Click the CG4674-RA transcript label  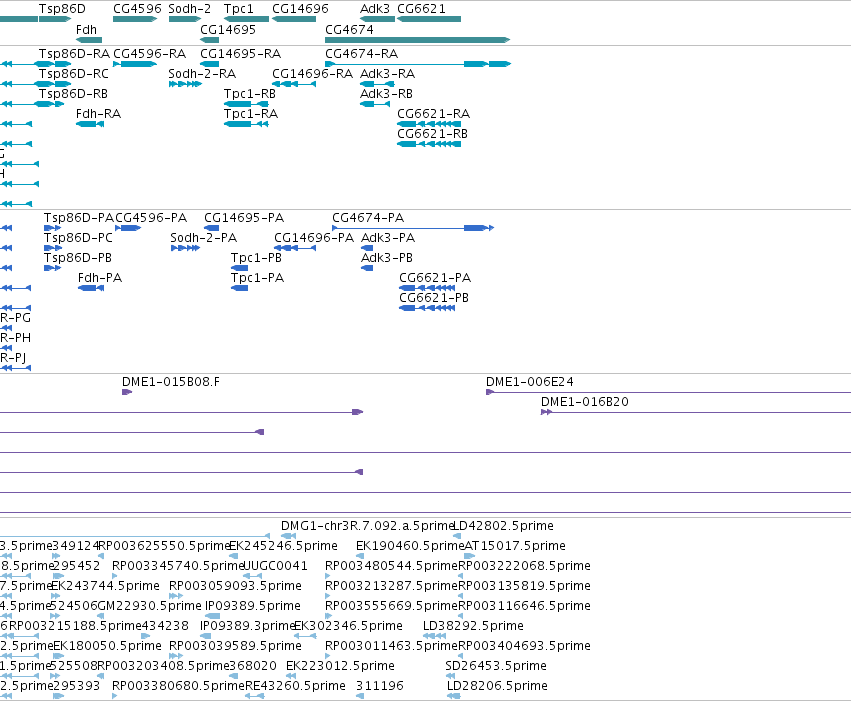tap(361, 53)
